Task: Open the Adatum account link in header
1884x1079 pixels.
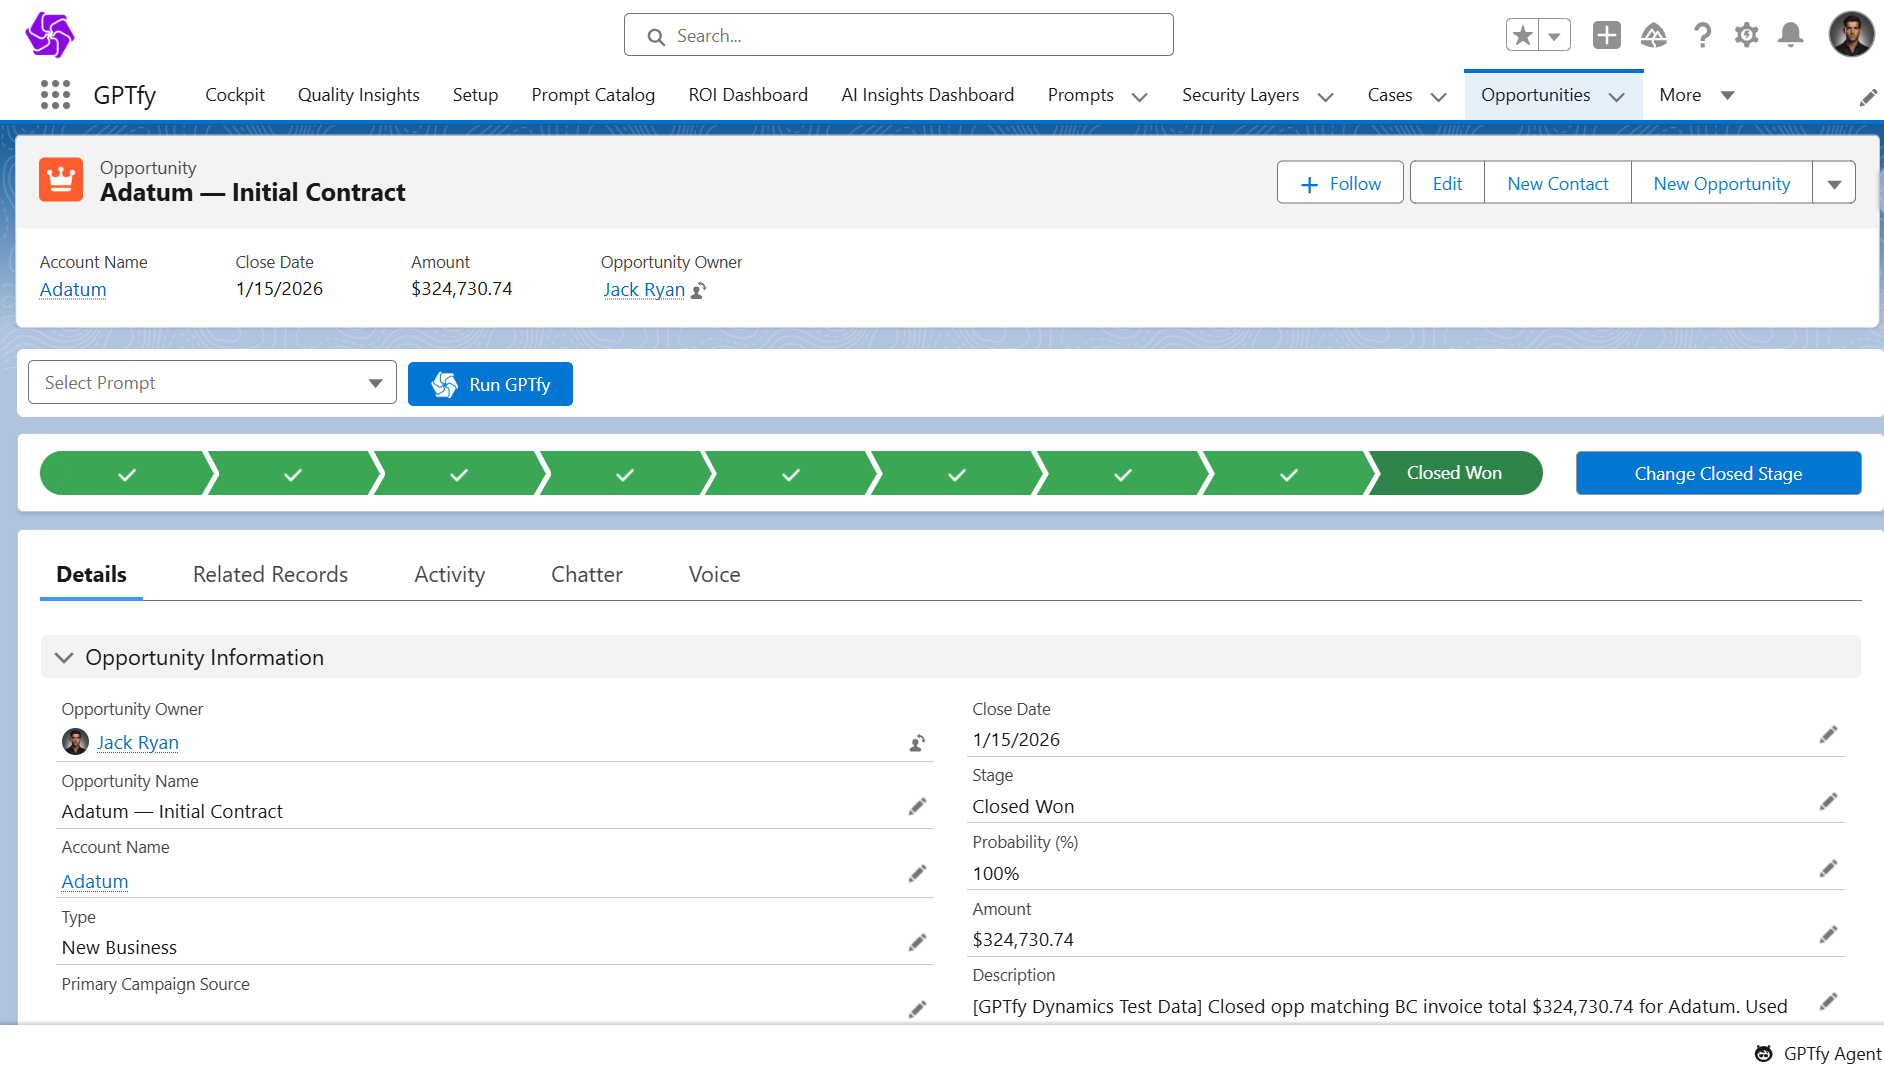Action: [73, 289]
